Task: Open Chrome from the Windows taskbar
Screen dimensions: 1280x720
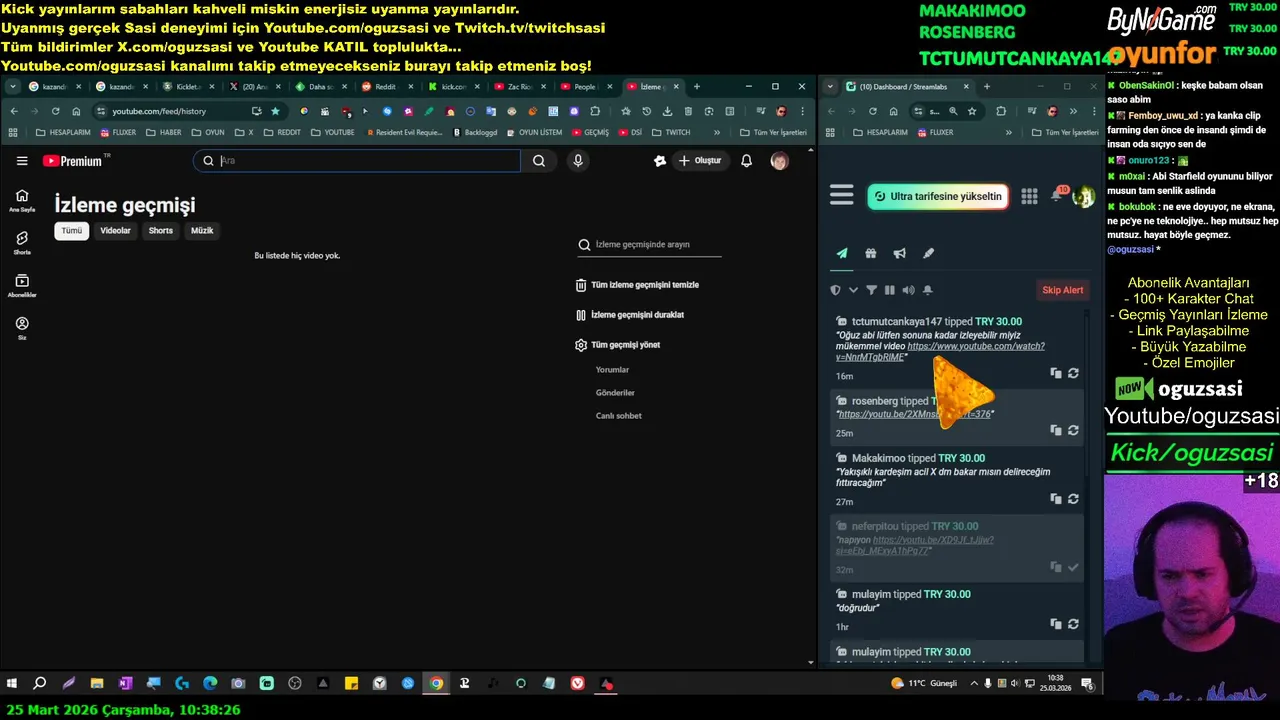Action: tap(436, 684)
